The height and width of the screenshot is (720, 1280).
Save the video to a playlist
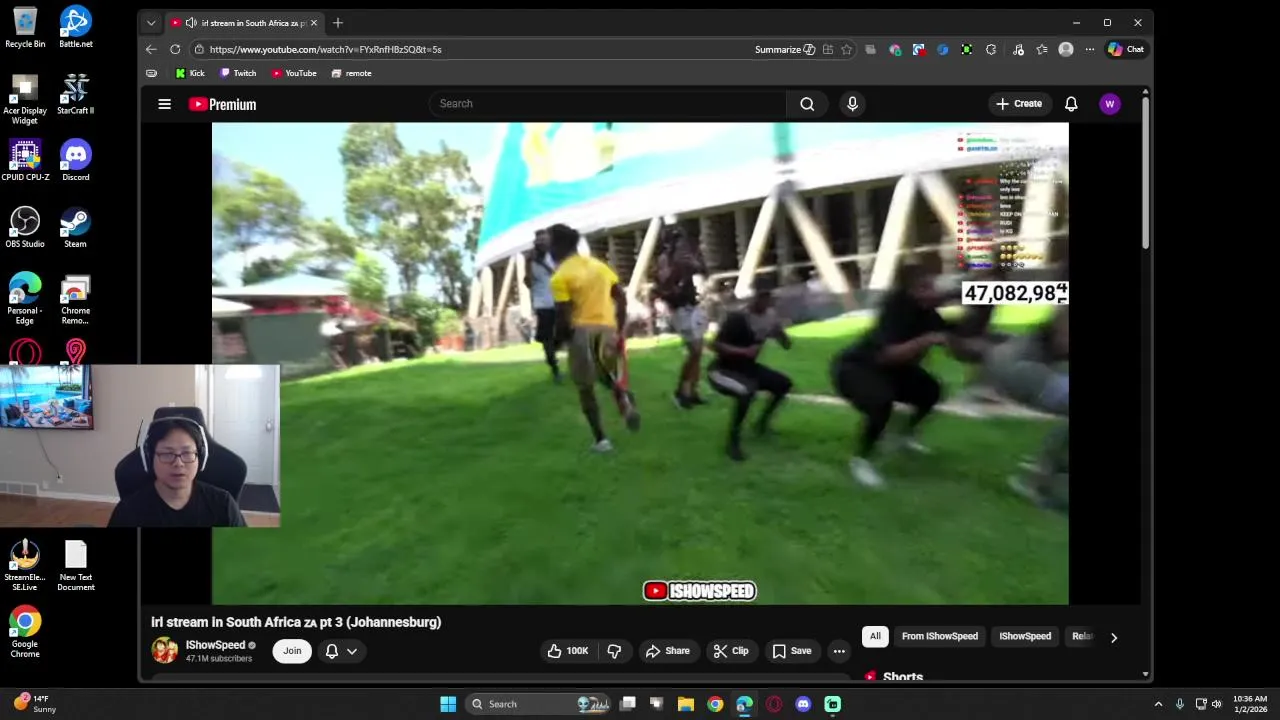(791, 651)
